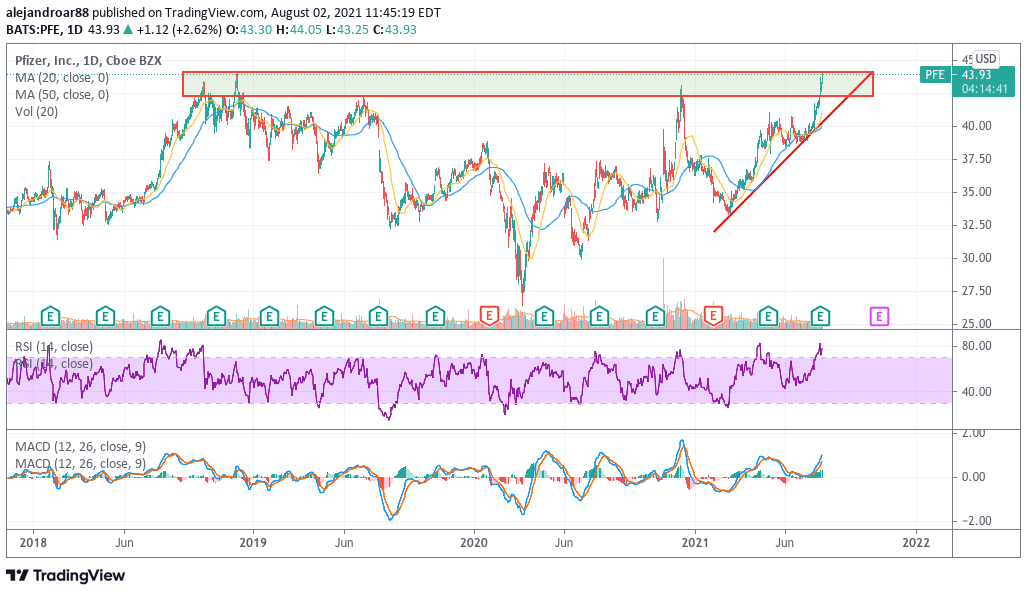Click the TradingView logo

coord(65,576)
